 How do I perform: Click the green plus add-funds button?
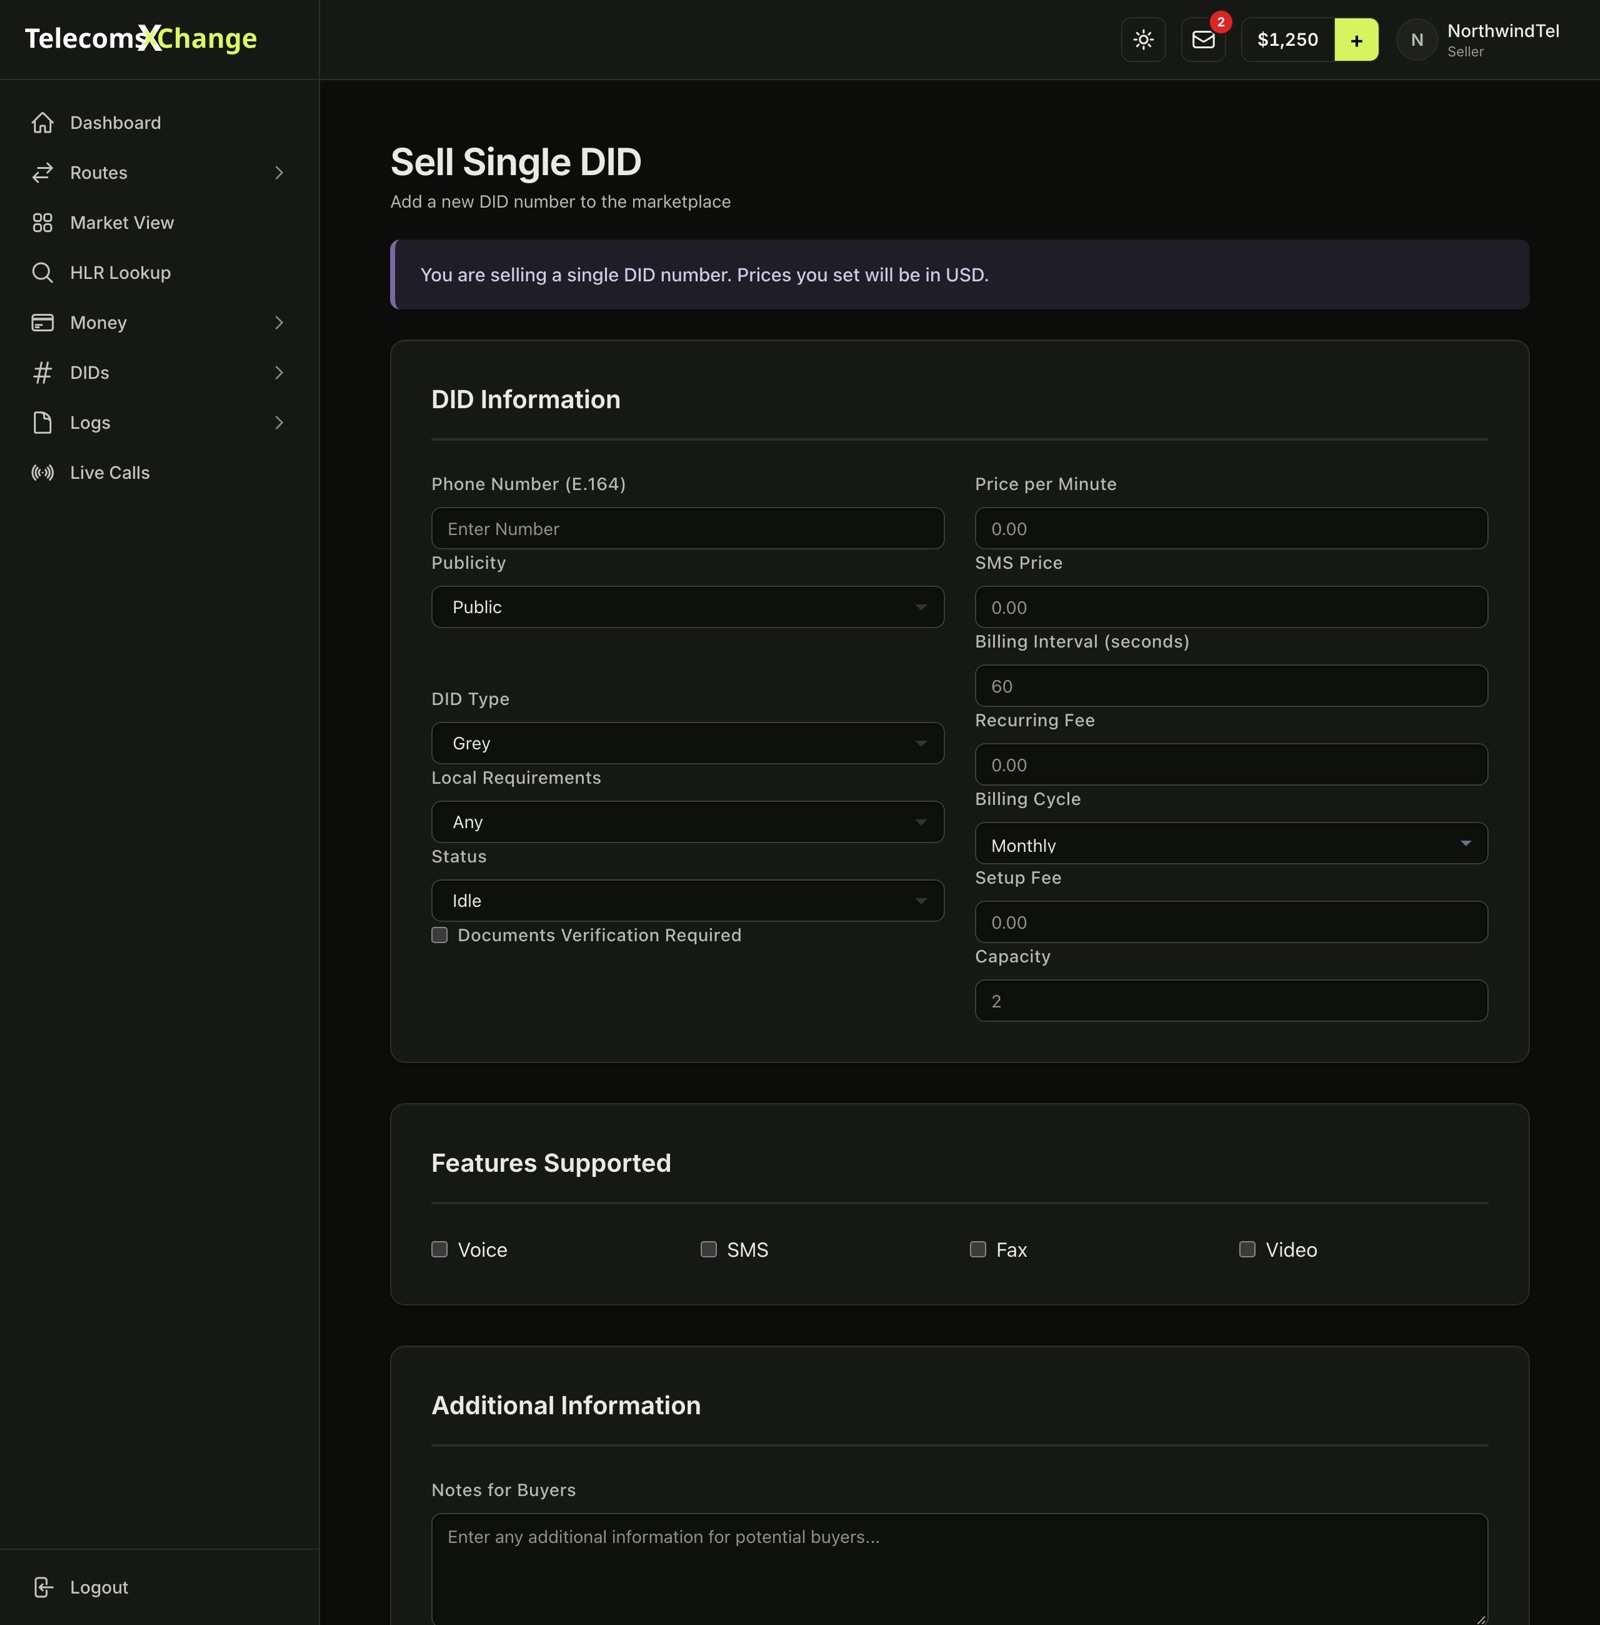tap(1356, 40)
